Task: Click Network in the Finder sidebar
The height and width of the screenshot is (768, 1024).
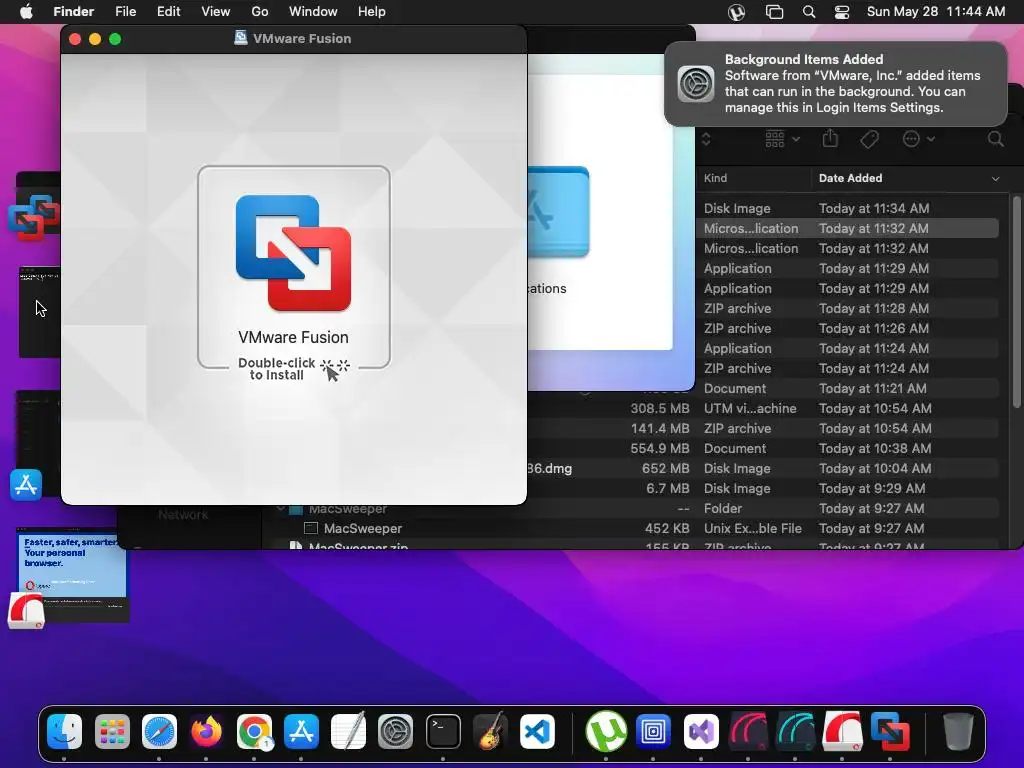Action: (183, 515)
